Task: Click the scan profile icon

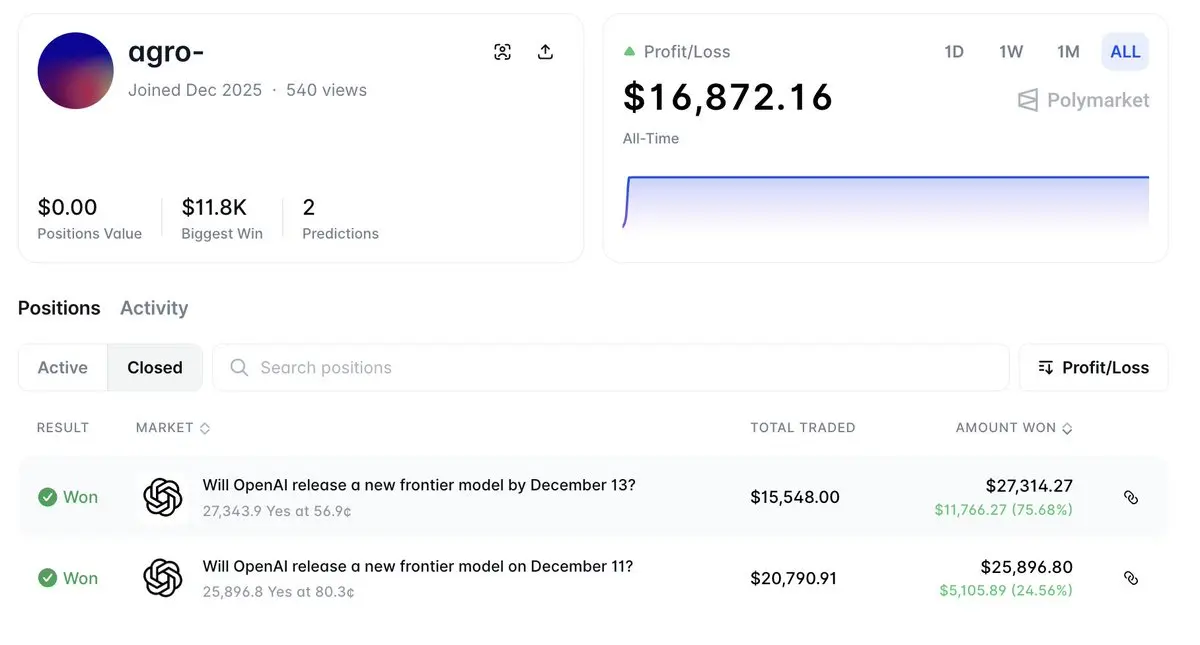Action: click(503, 52)
